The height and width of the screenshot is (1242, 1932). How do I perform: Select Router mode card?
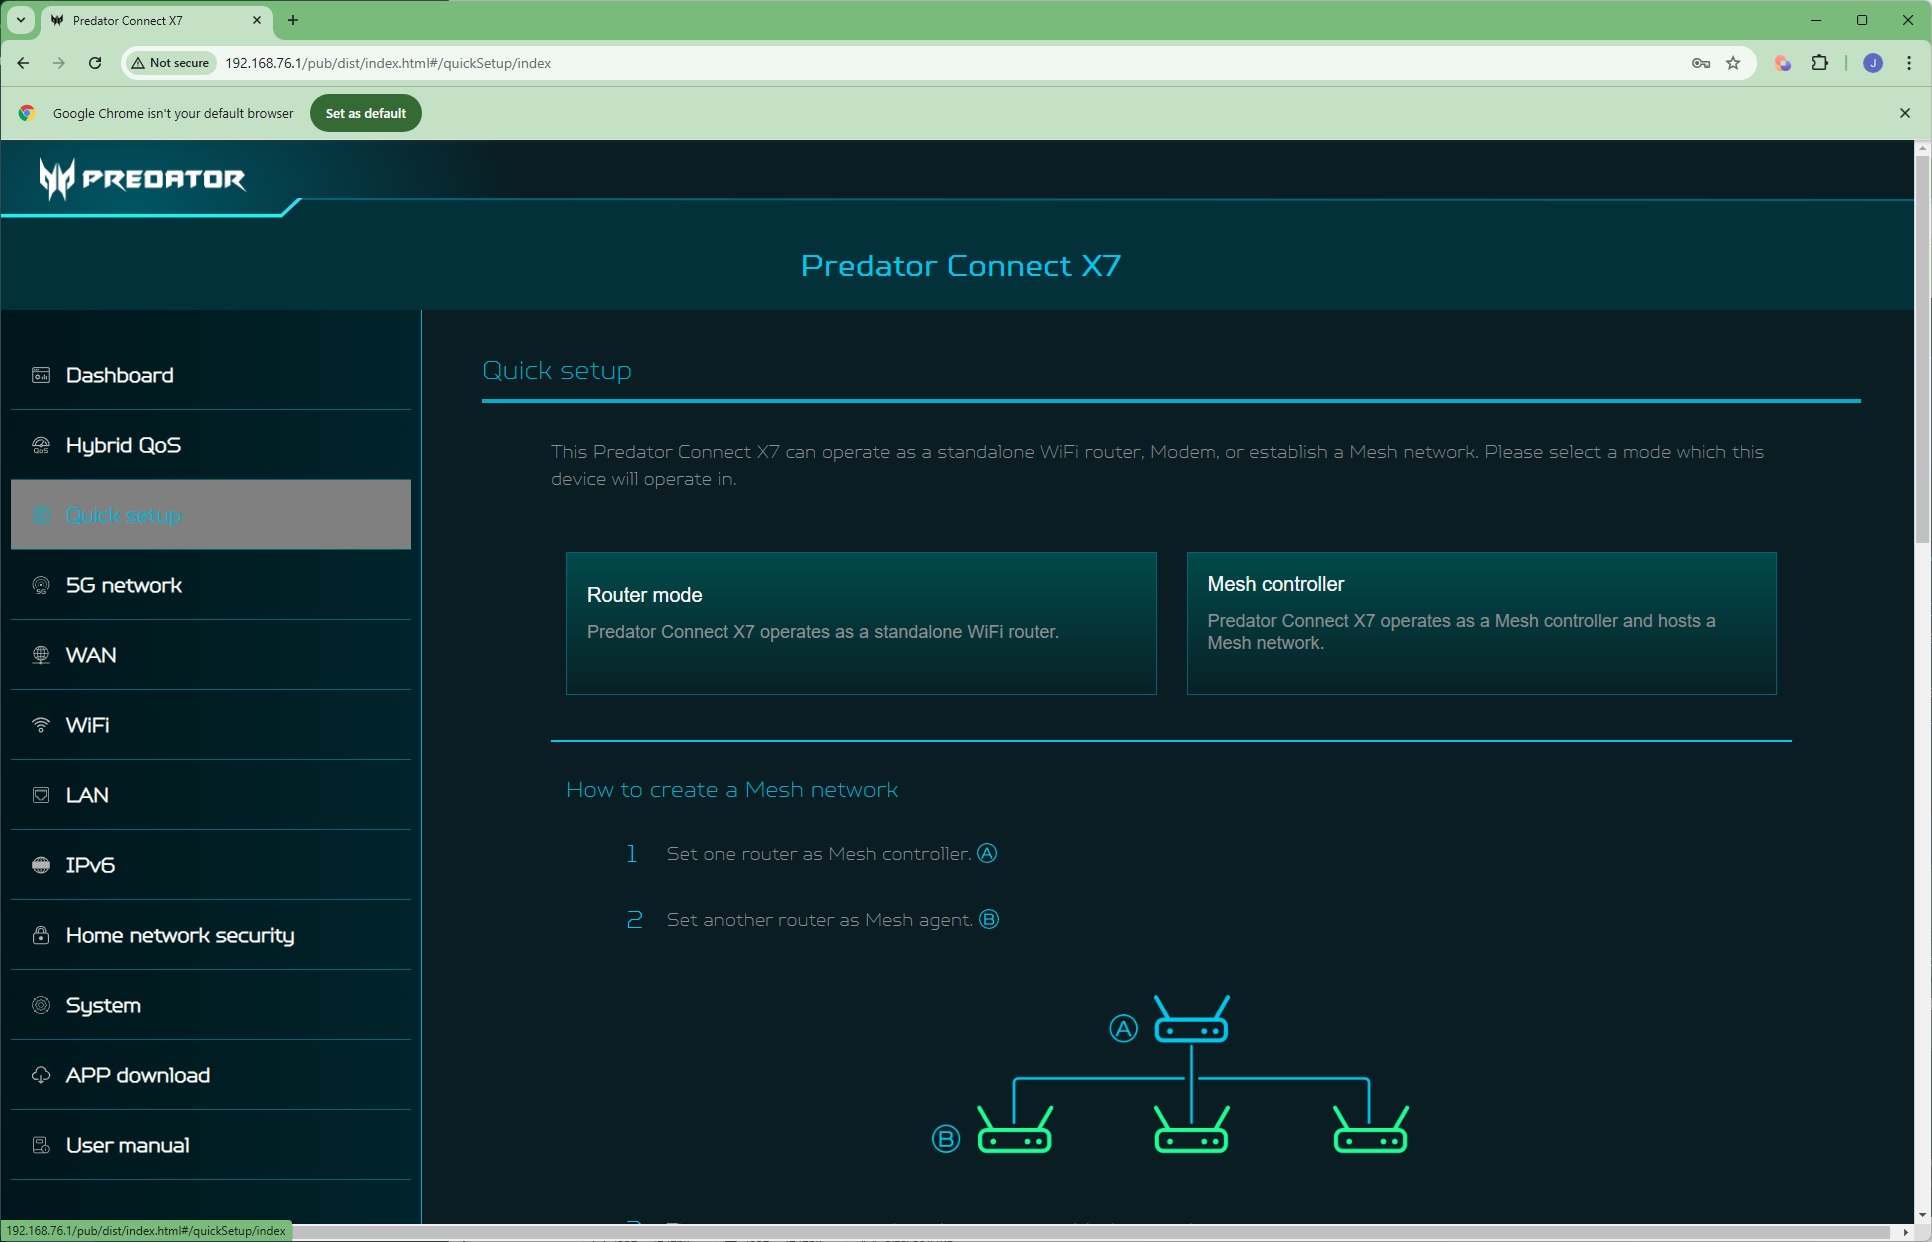[860, 623]
